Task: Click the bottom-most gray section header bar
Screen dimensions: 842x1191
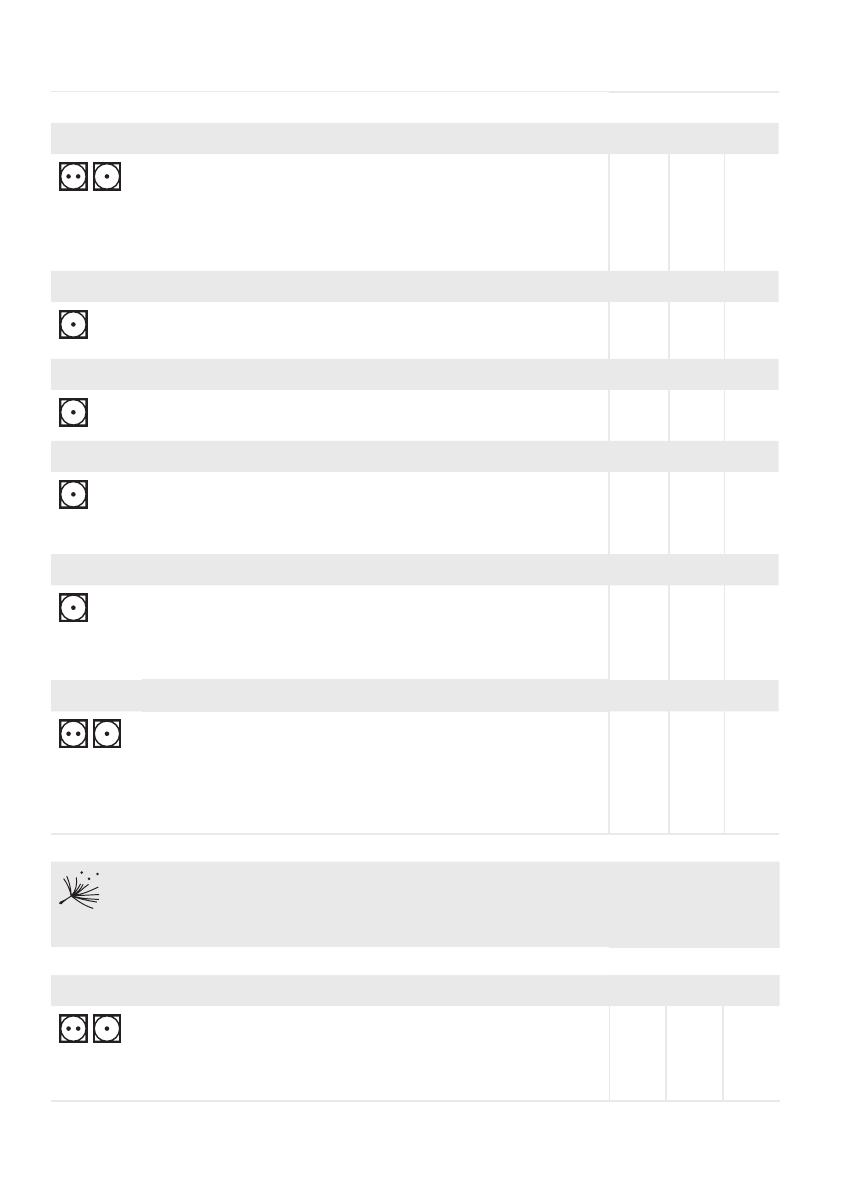Action: pyautogui.click(x=414, y=990)
